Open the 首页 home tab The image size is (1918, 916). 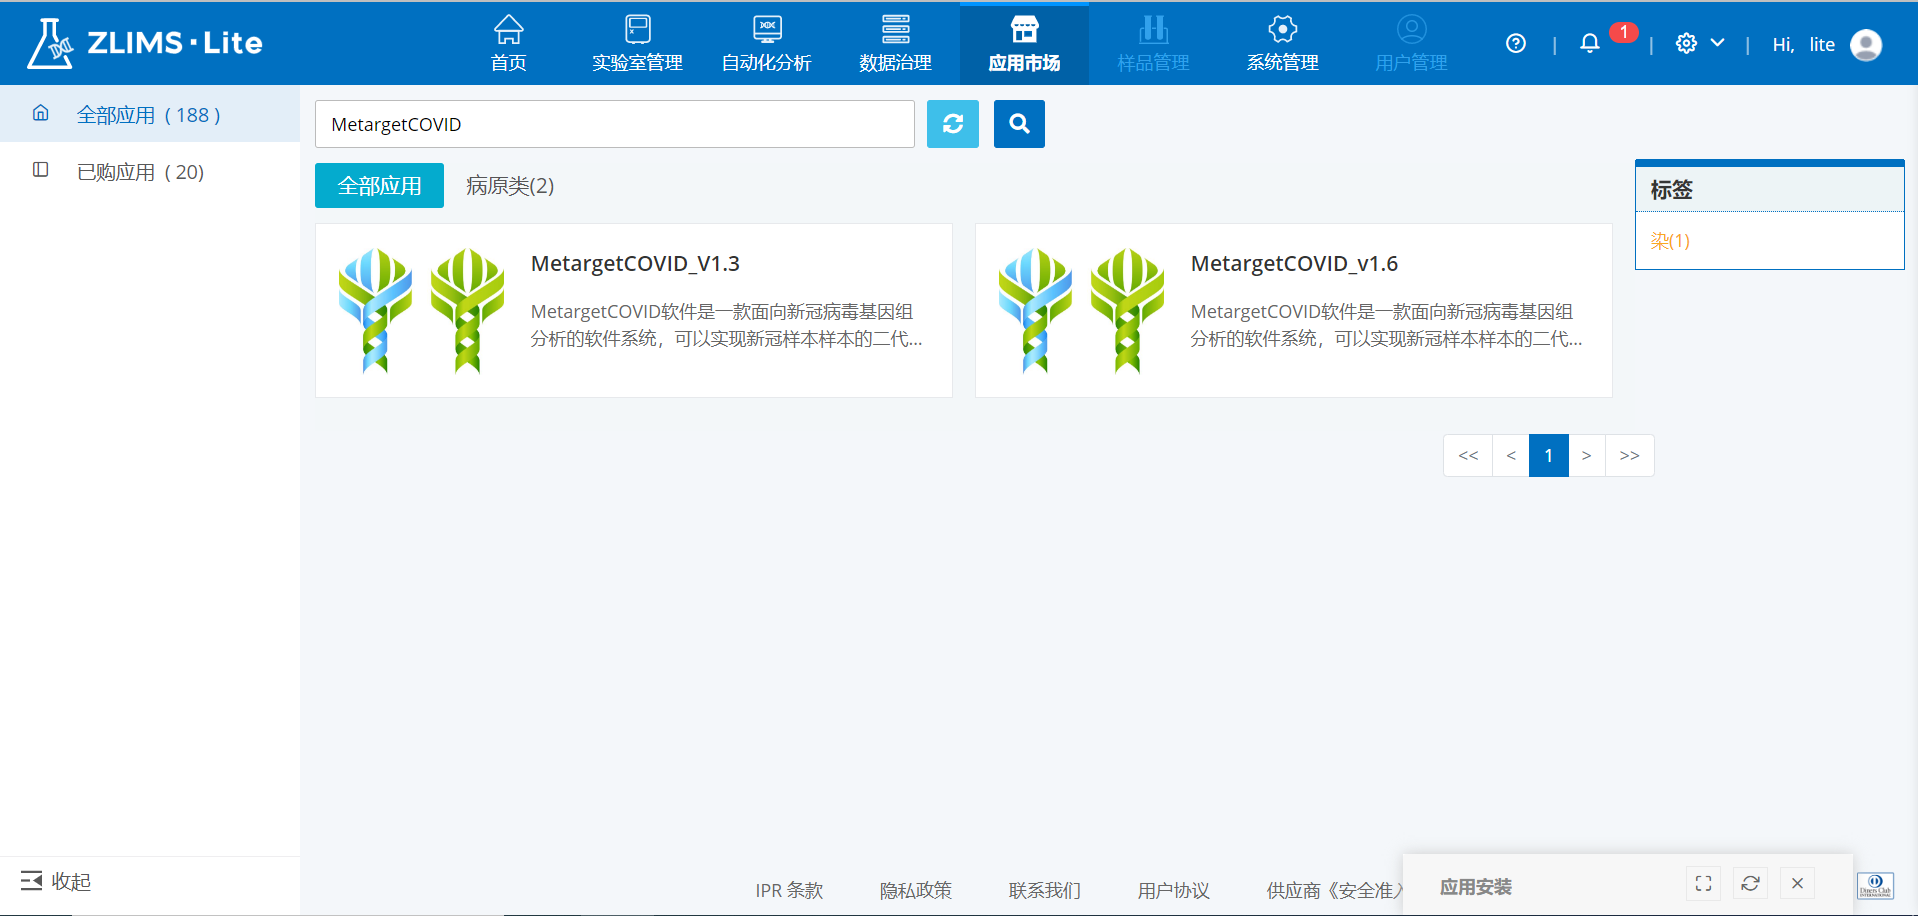coord(508,43)
